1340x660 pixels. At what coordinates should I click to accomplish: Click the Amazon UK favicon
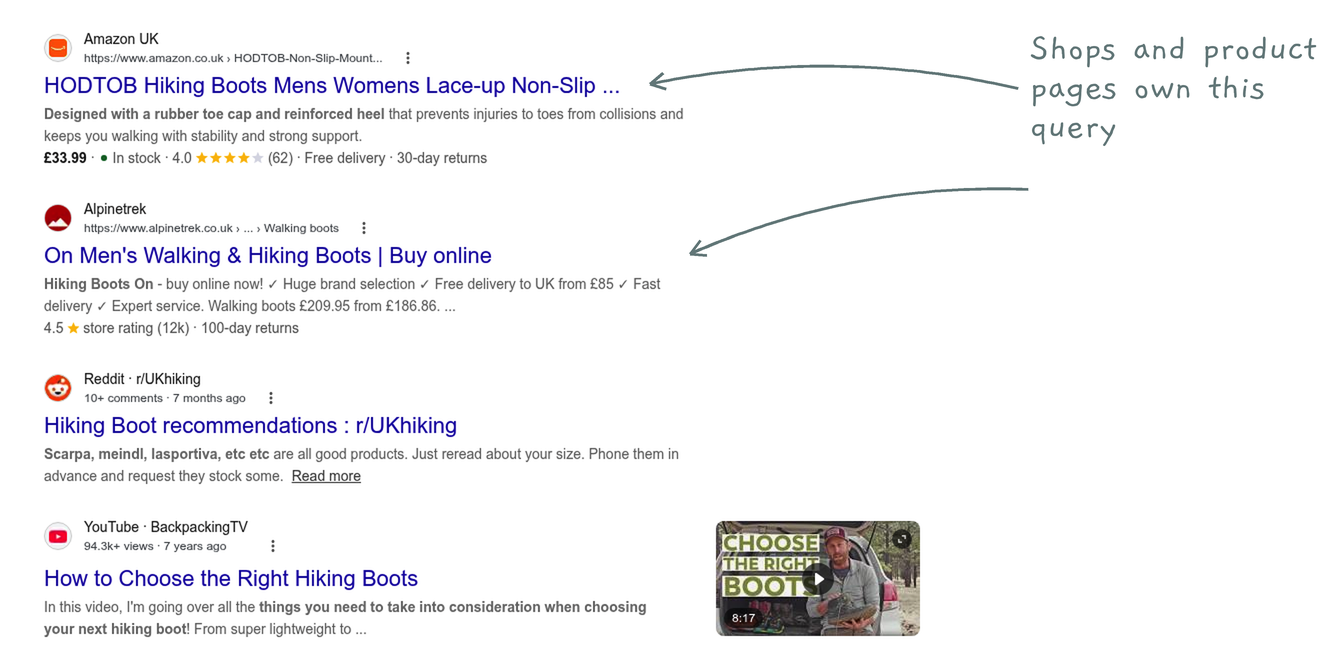pyautogui.click(x=58, y=48)
